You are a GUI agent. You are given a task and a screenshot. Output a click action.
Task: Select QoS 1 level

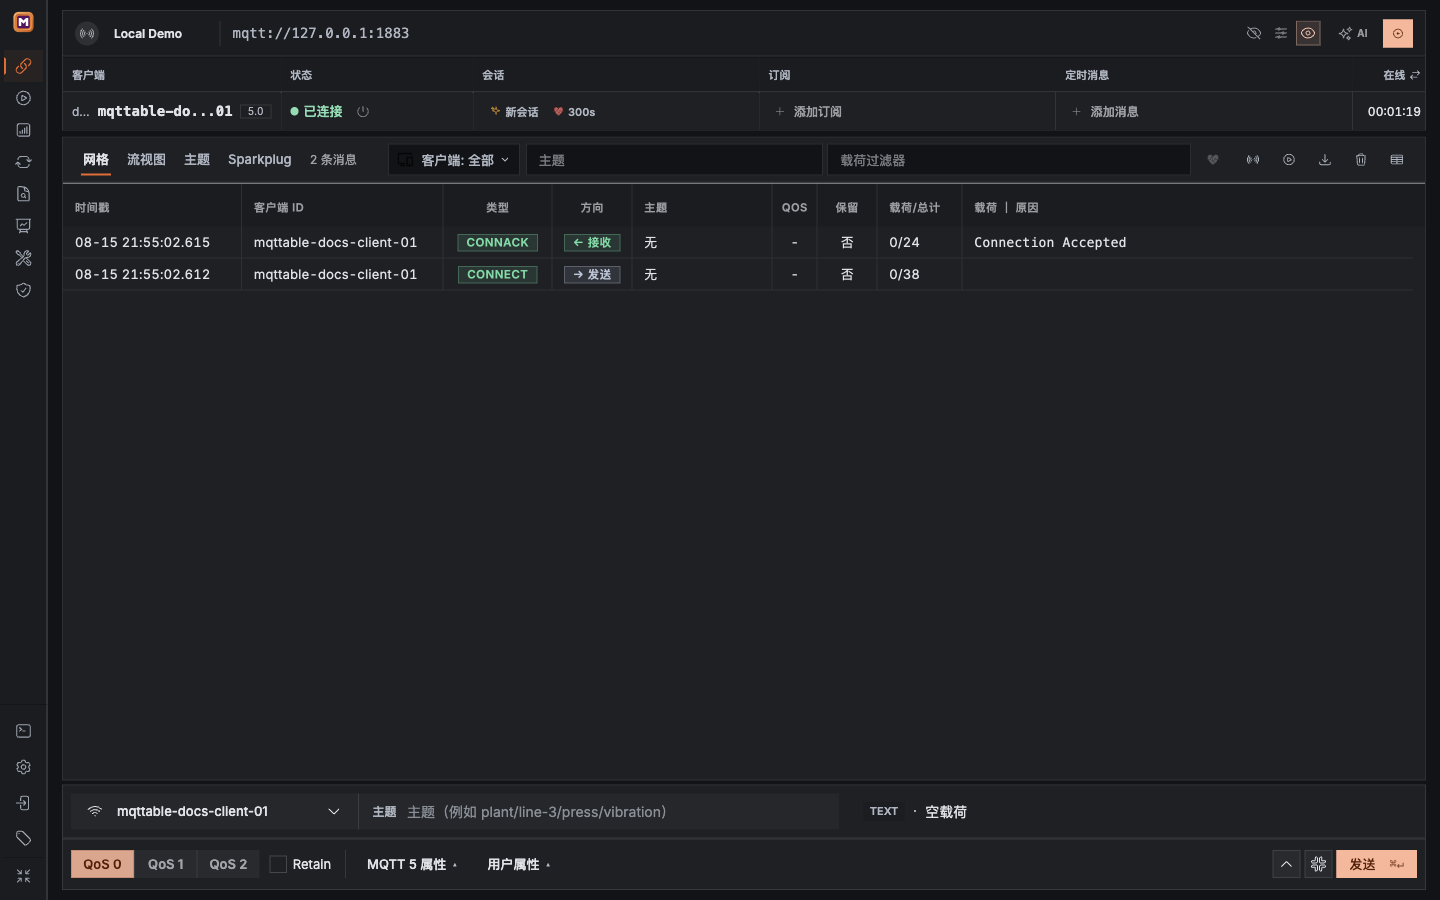coord(166,864)
